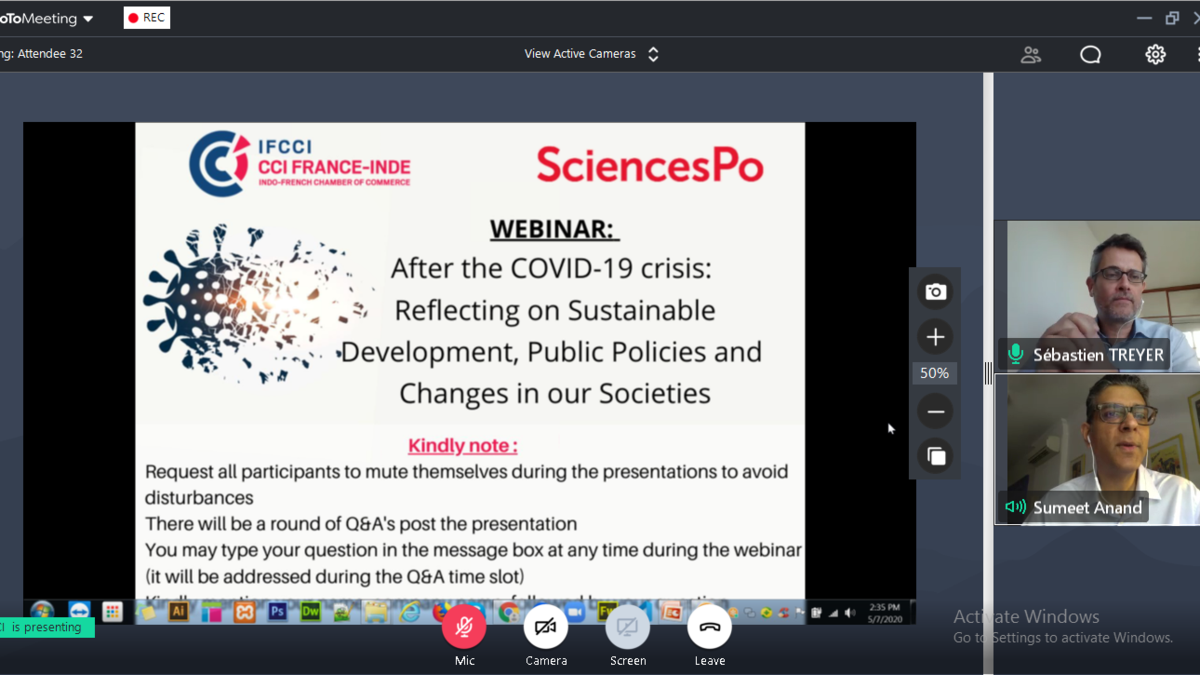Click the overlapping squares icon below zoom

tap(935, 456)
